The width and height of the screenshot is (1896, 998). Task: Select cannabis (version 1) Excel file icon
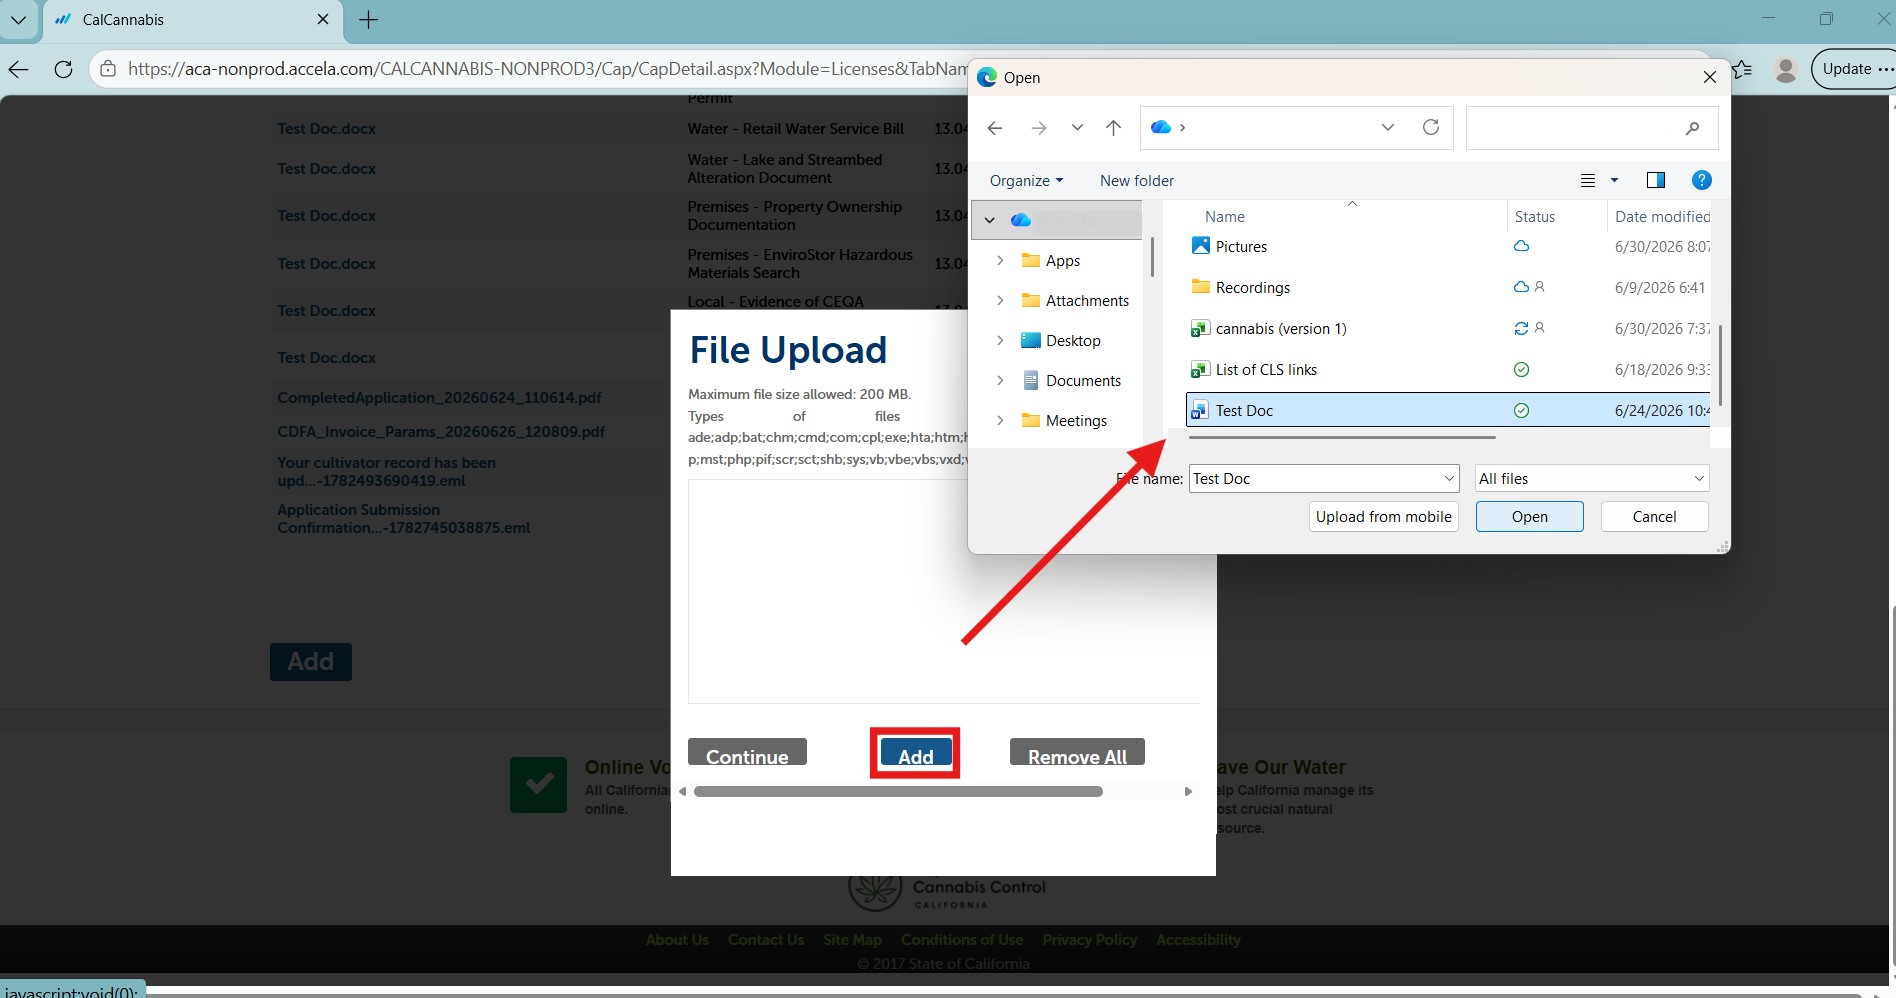(x=1201, y=328)
